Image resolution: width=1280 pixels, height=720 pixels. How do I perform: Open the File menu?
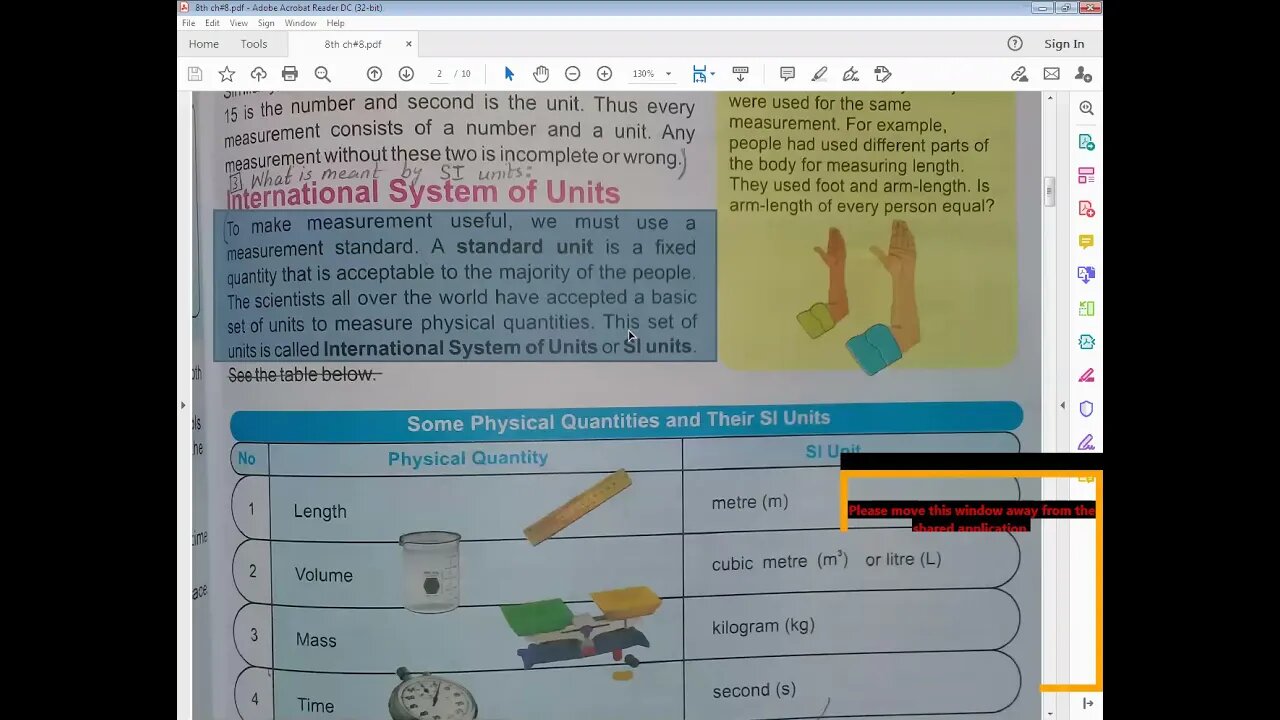(x=188, y=23)
